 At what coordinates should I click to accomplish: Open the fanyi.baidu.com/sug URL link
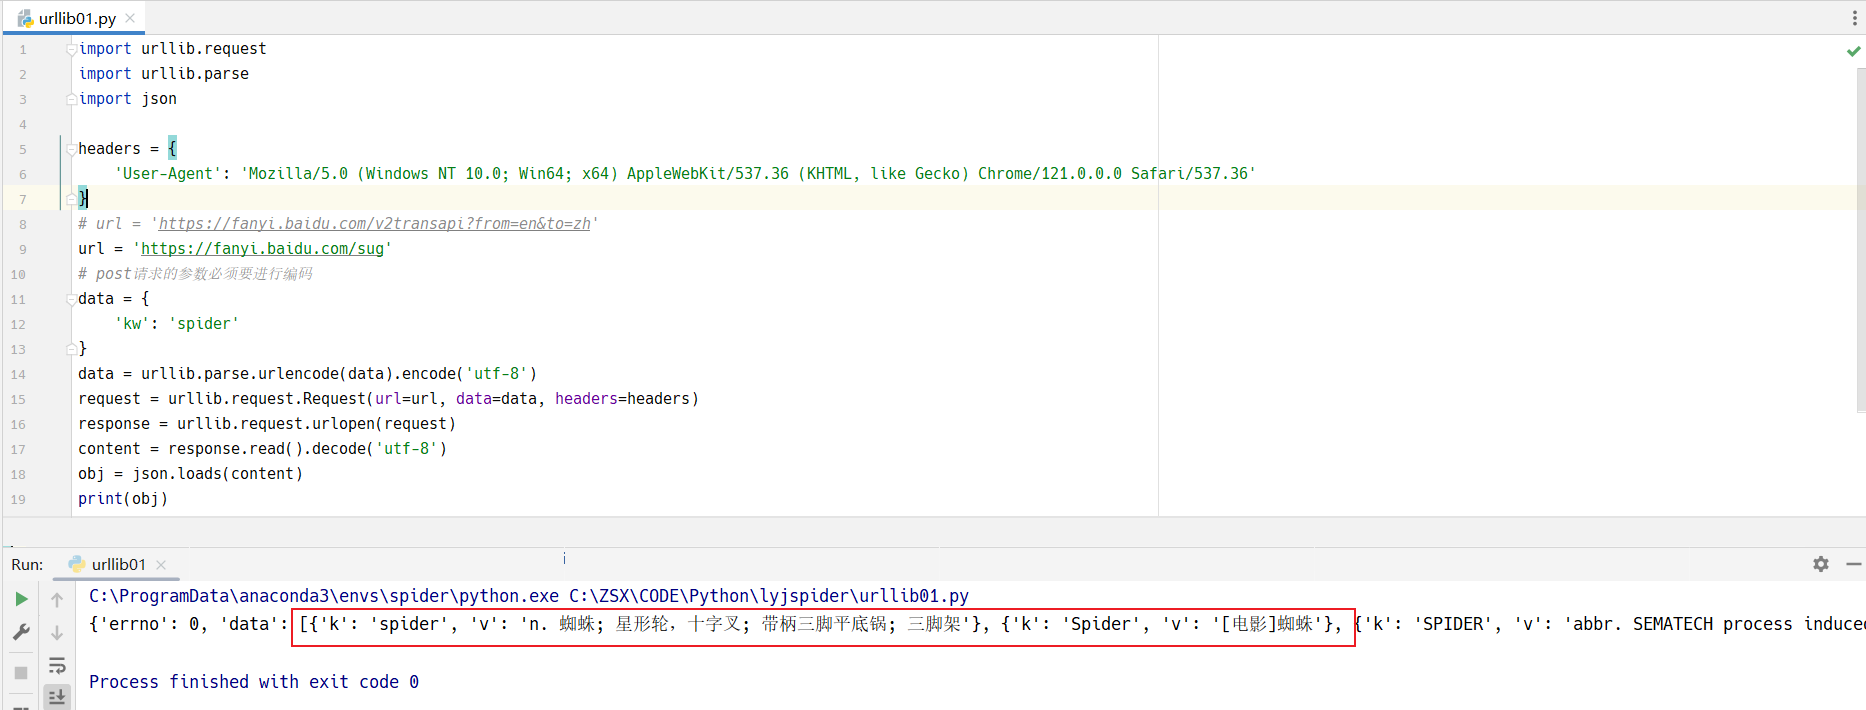tap(262, 249)
